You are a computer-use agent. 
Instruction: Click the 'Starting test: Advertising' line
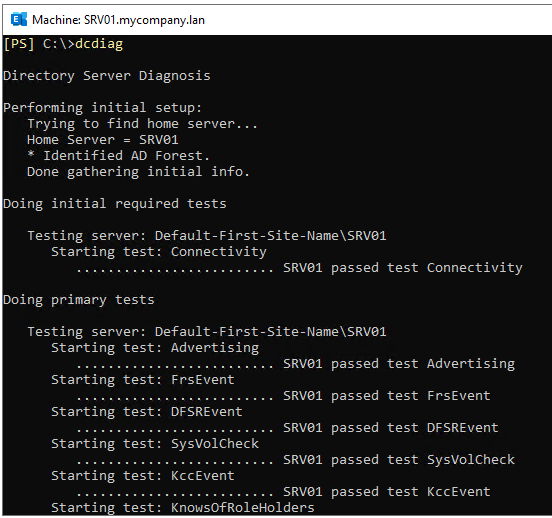(155, 348)
